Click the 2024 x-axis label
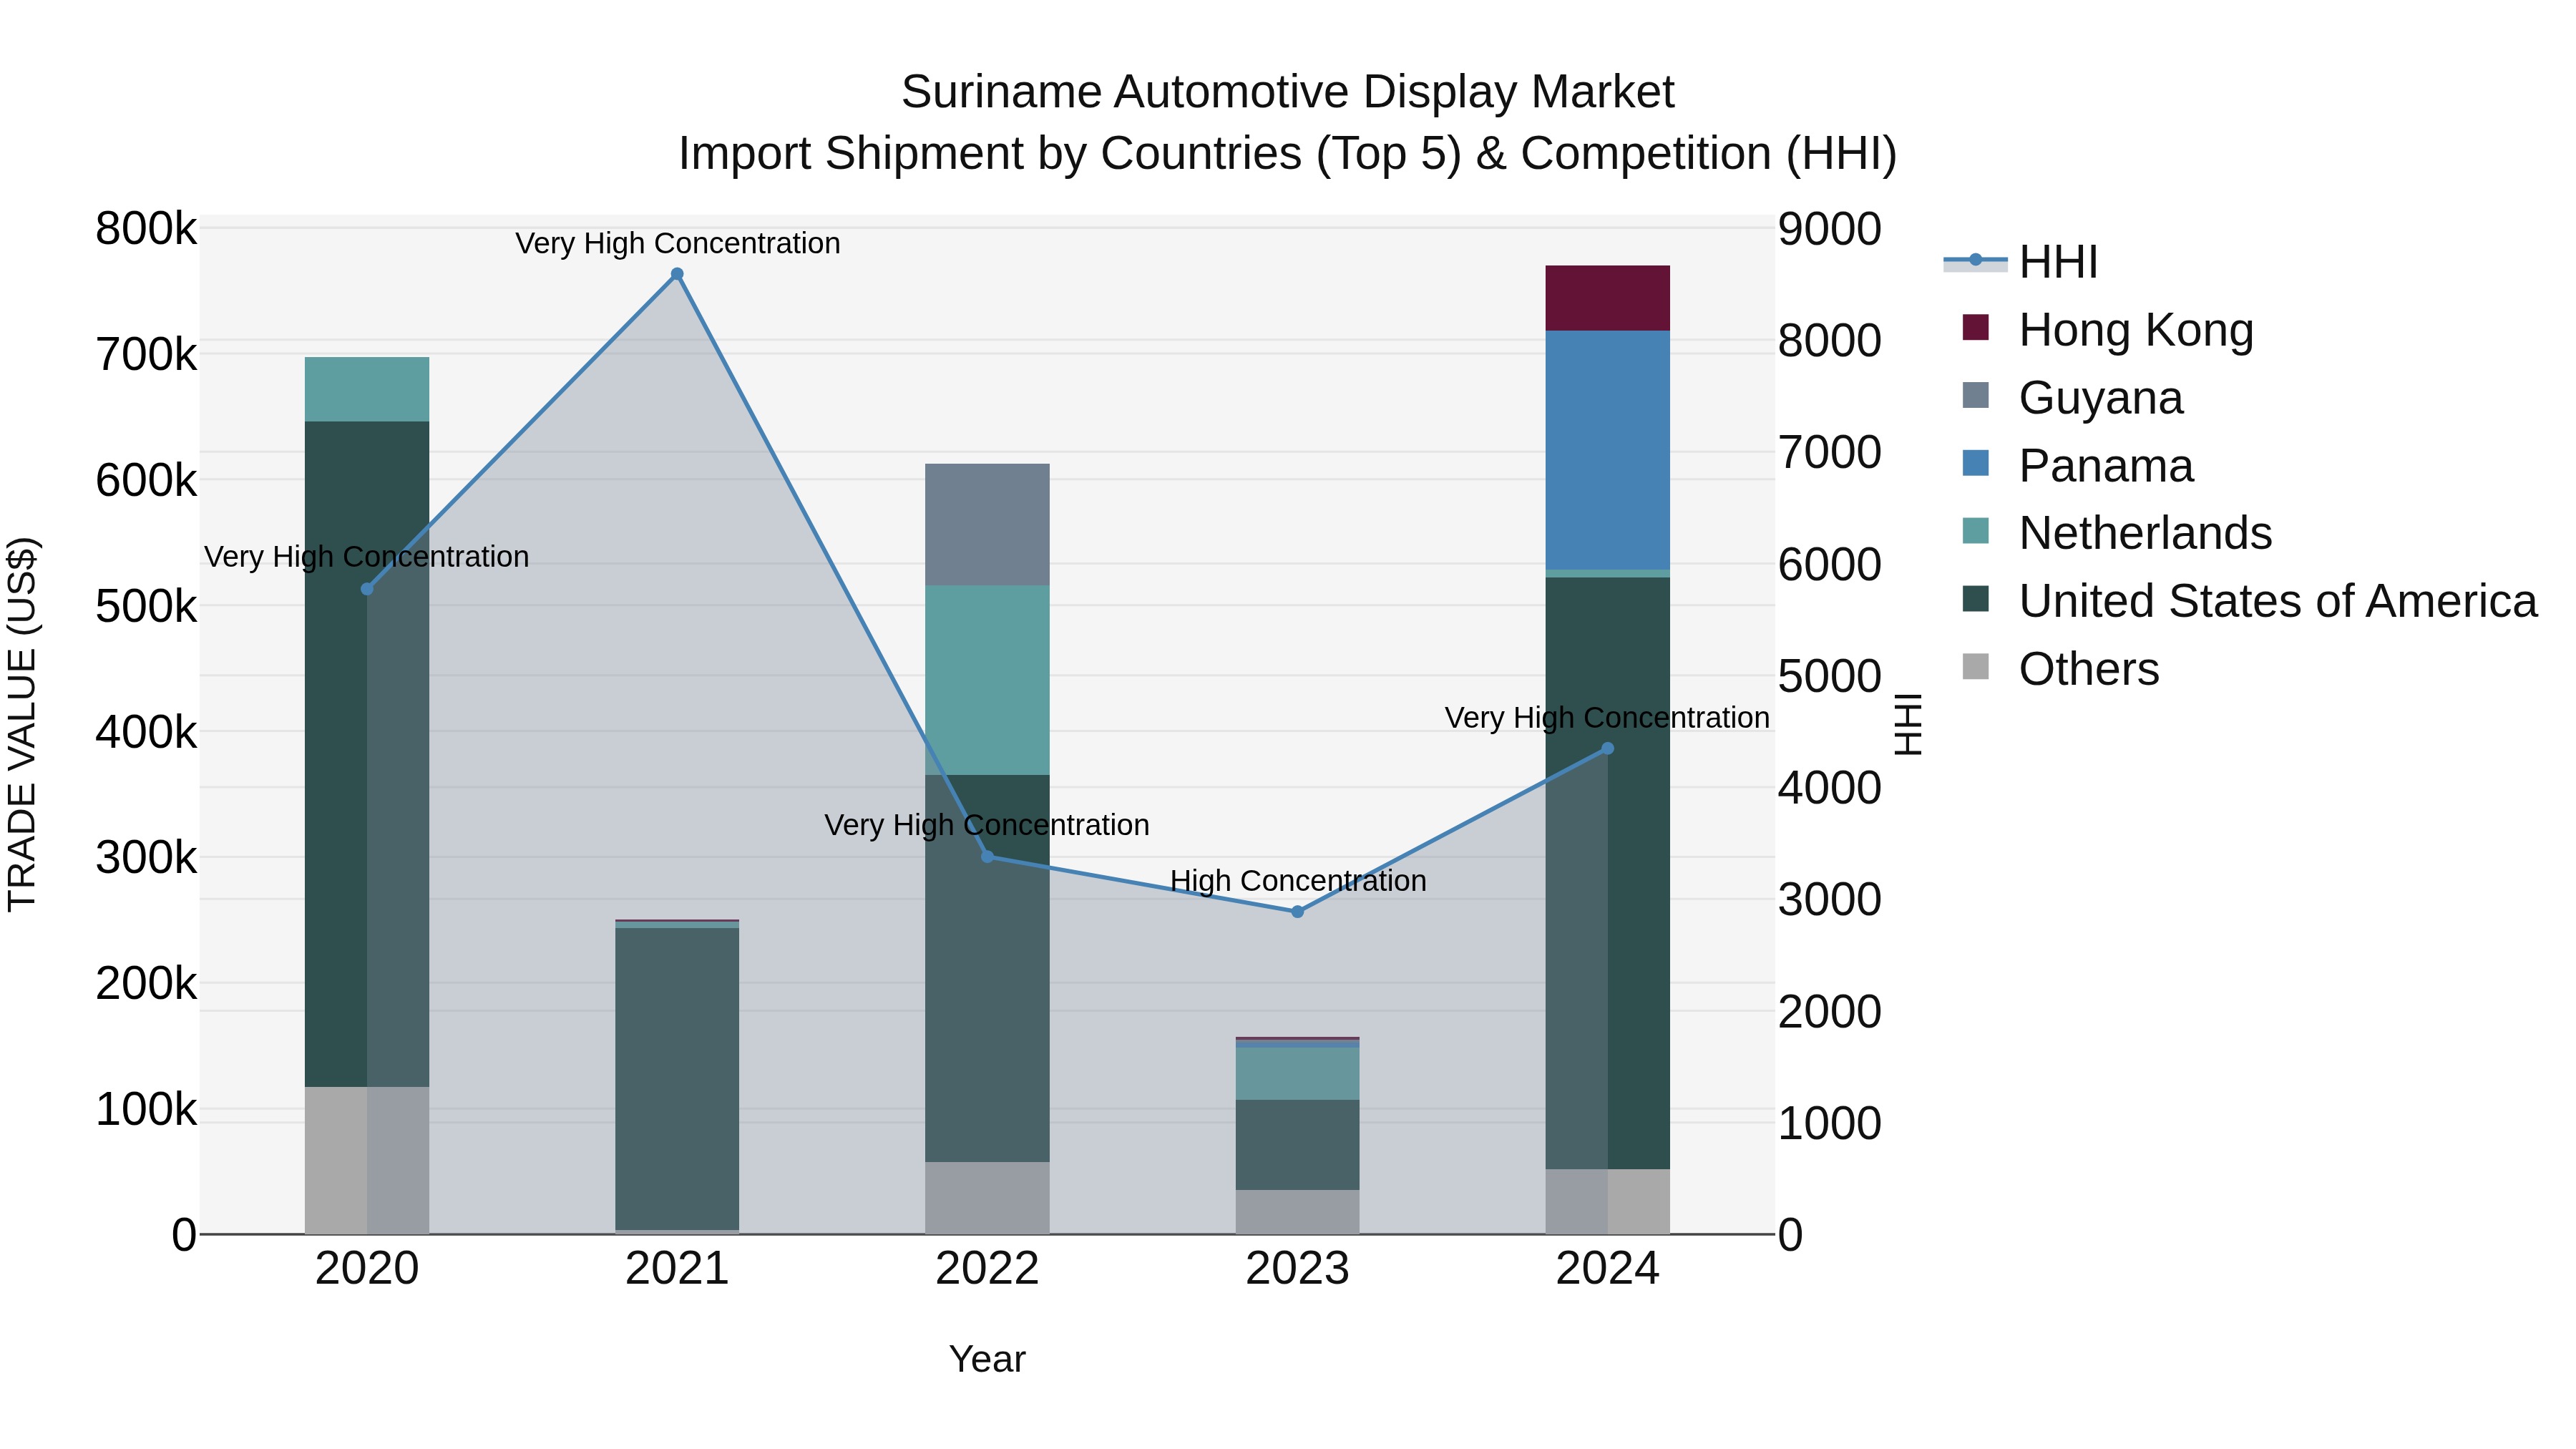The height and width of the screenshot is (1449, 2576). pos(1607,1269)
